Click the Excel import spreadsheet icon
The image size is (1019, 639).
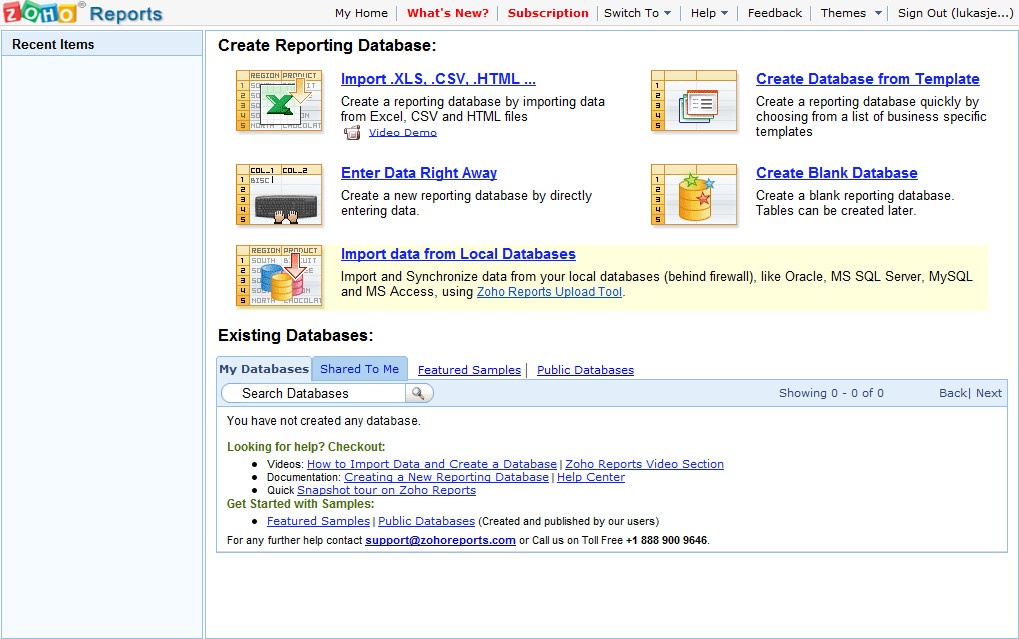(x=279, y=101)
